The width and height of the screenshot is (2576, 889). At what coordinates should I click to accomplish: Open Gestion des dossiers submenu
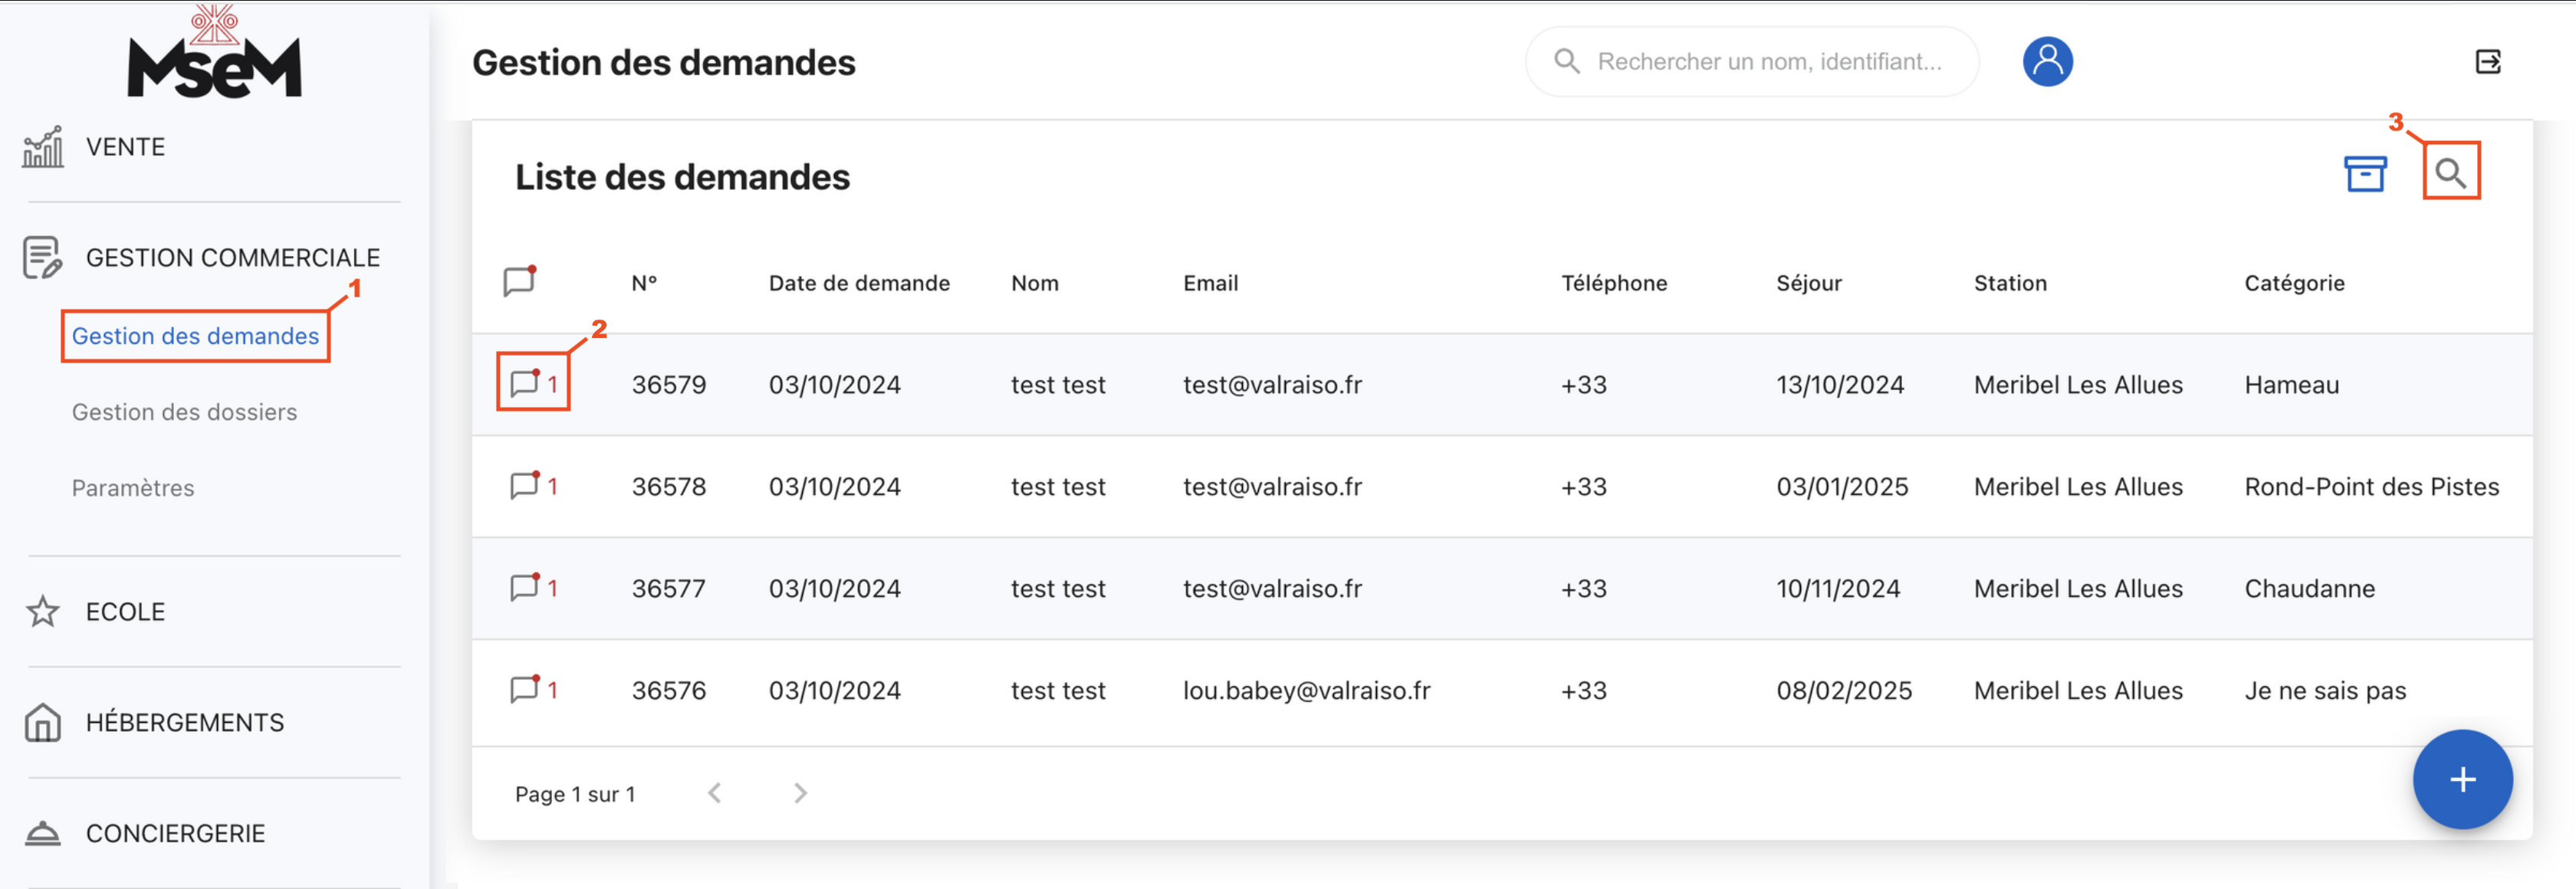pos(184,412)
